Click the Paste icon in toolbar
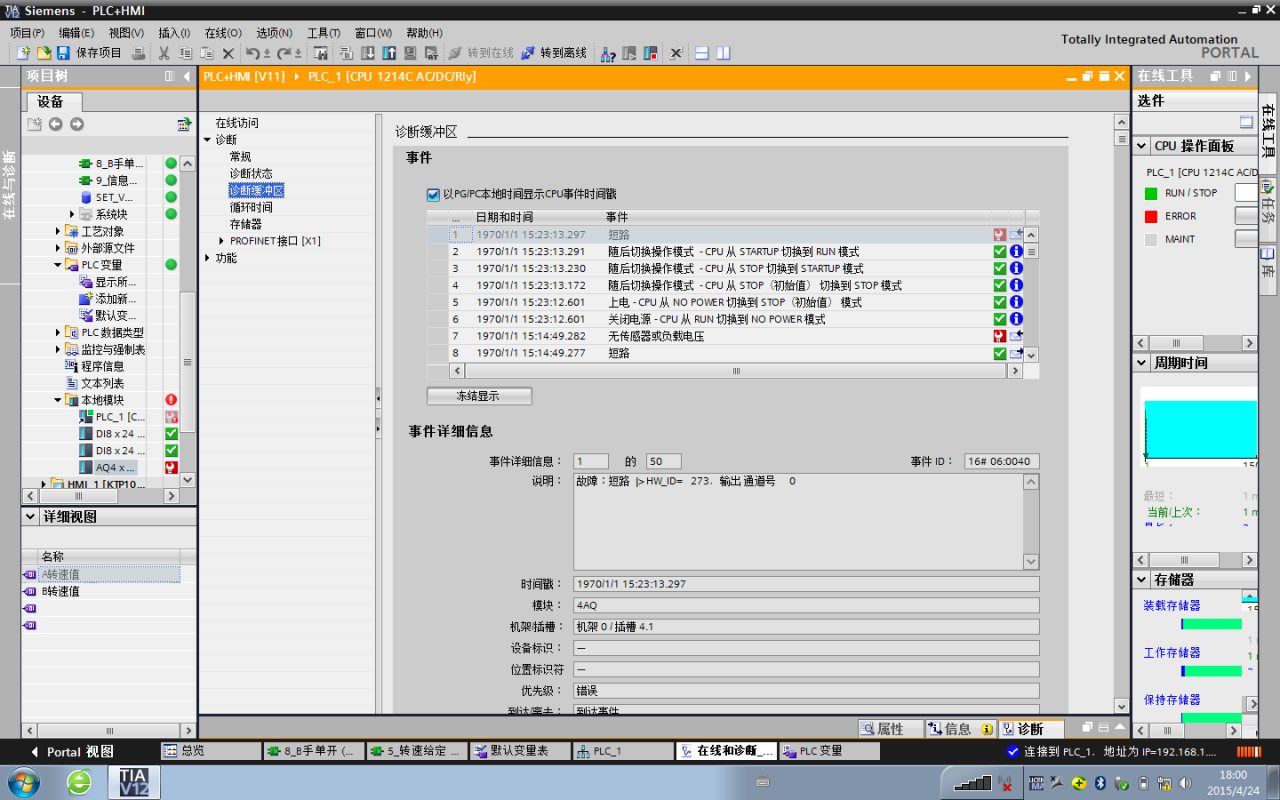The image size is (1280, 800). [206, 53]
